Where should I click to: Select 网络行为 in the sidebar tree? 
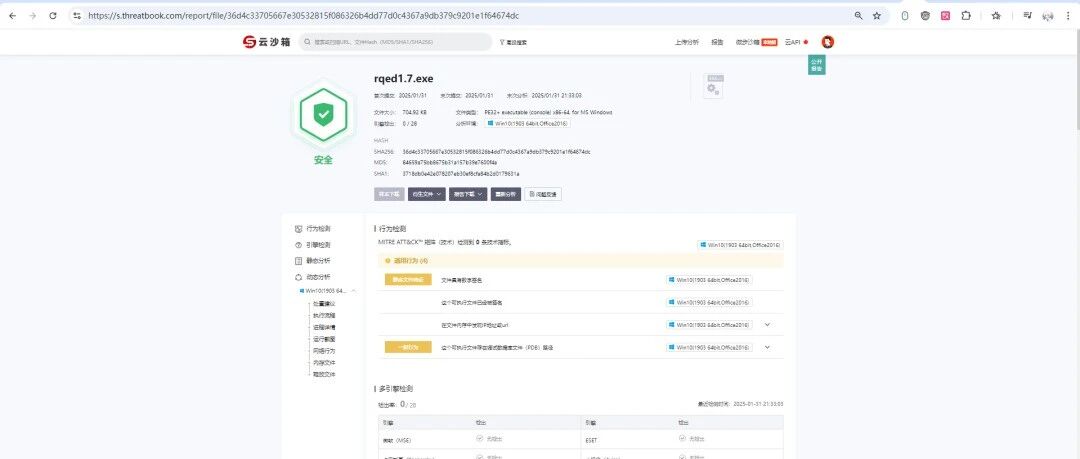click(x=324, y=351)
